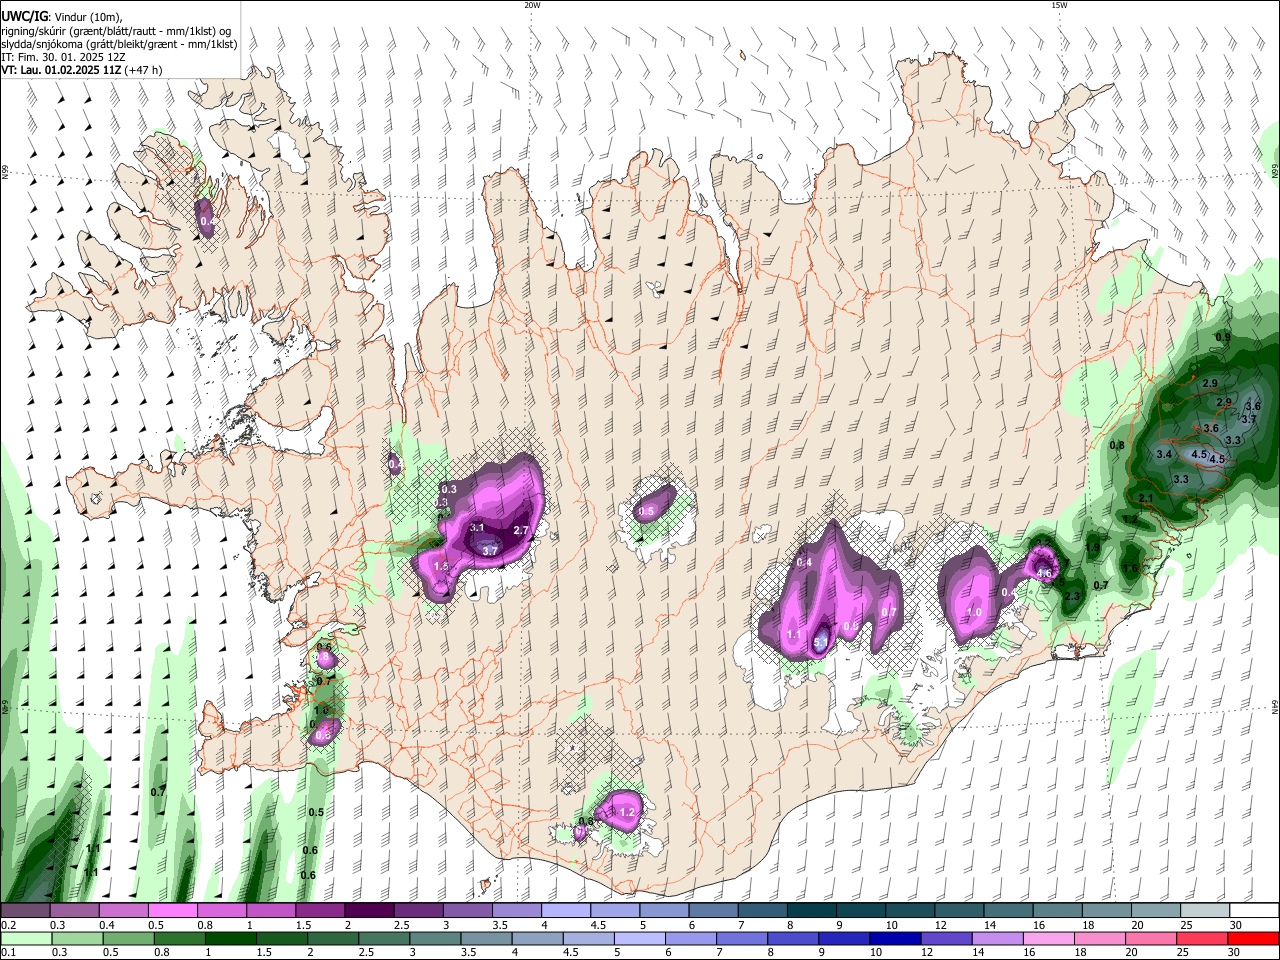Pick the bright pink 0.5–0.8 swatch, top legend row
Screen dimensions: 1280x960
172,911
